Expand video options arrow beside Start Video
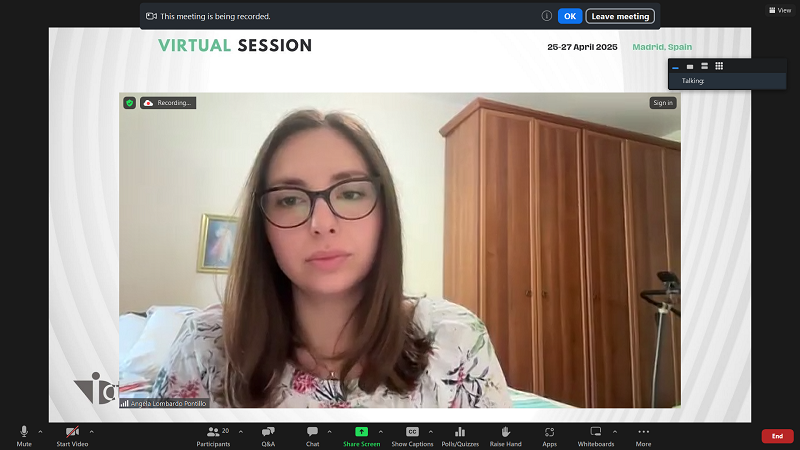 (92, 431)
